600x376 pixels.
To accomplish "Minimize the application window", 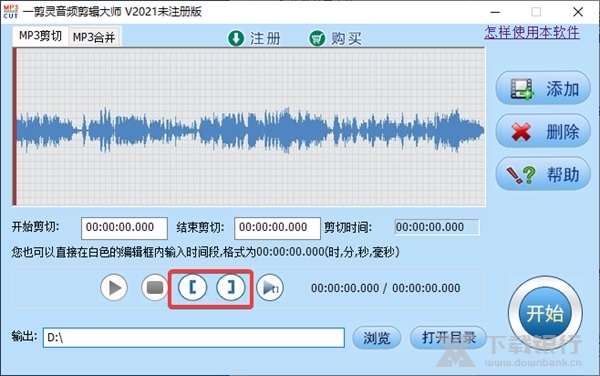I will pyautogui.click(x=495, y=12).
